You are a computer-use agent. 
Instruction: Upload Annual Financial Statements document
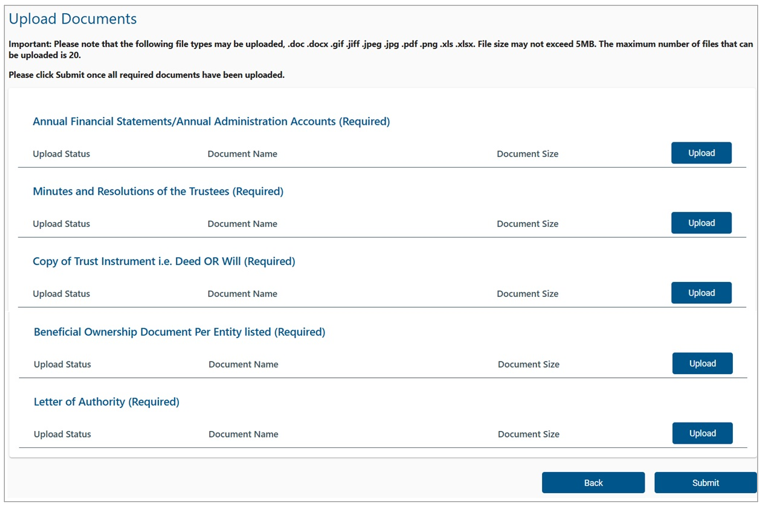click(x=701, y=153)
